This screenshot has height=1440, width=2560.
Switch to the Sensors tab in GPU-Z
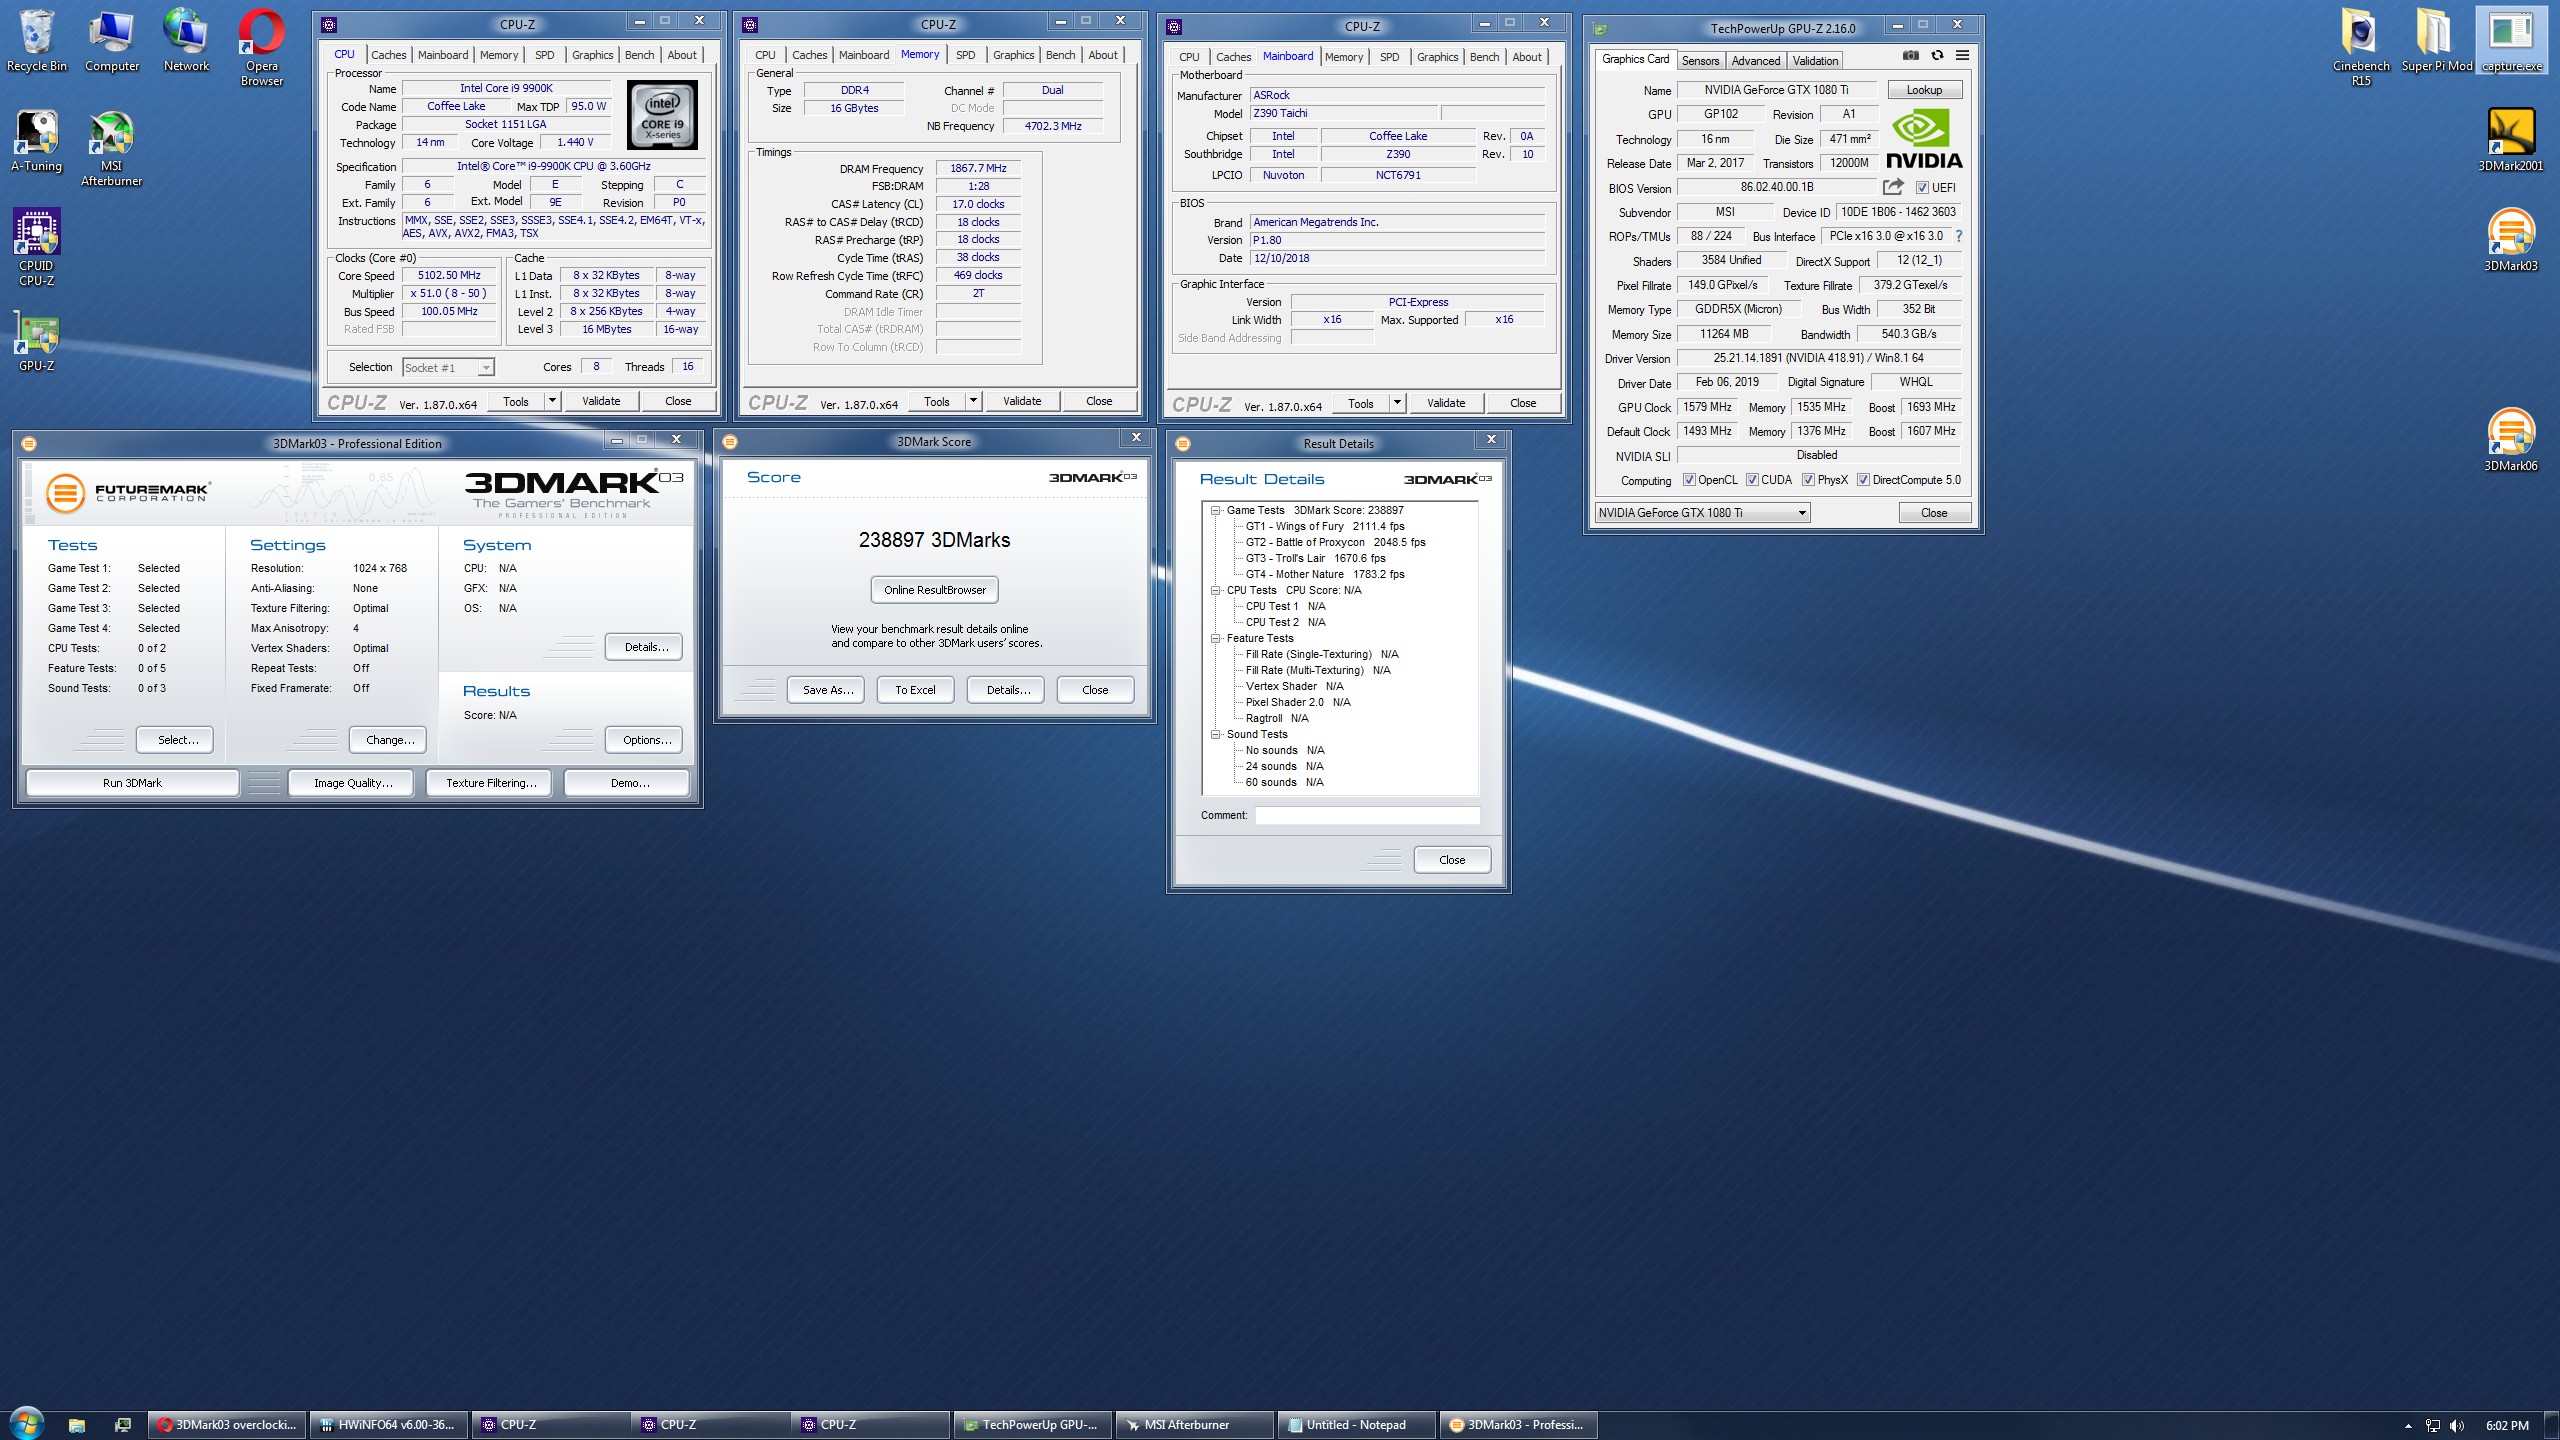[1700, 60]
